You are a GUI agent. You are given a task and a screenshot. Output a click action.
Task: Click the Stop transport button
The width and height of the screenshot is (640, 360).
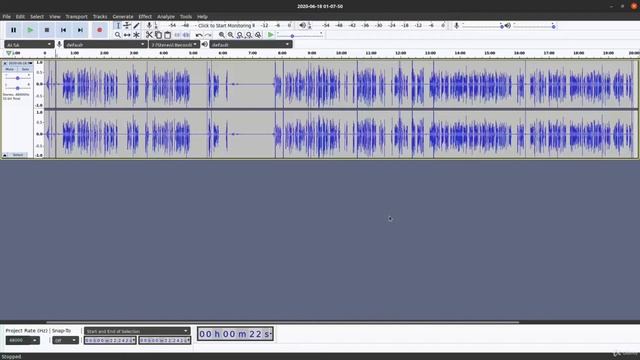pos(47,30)
